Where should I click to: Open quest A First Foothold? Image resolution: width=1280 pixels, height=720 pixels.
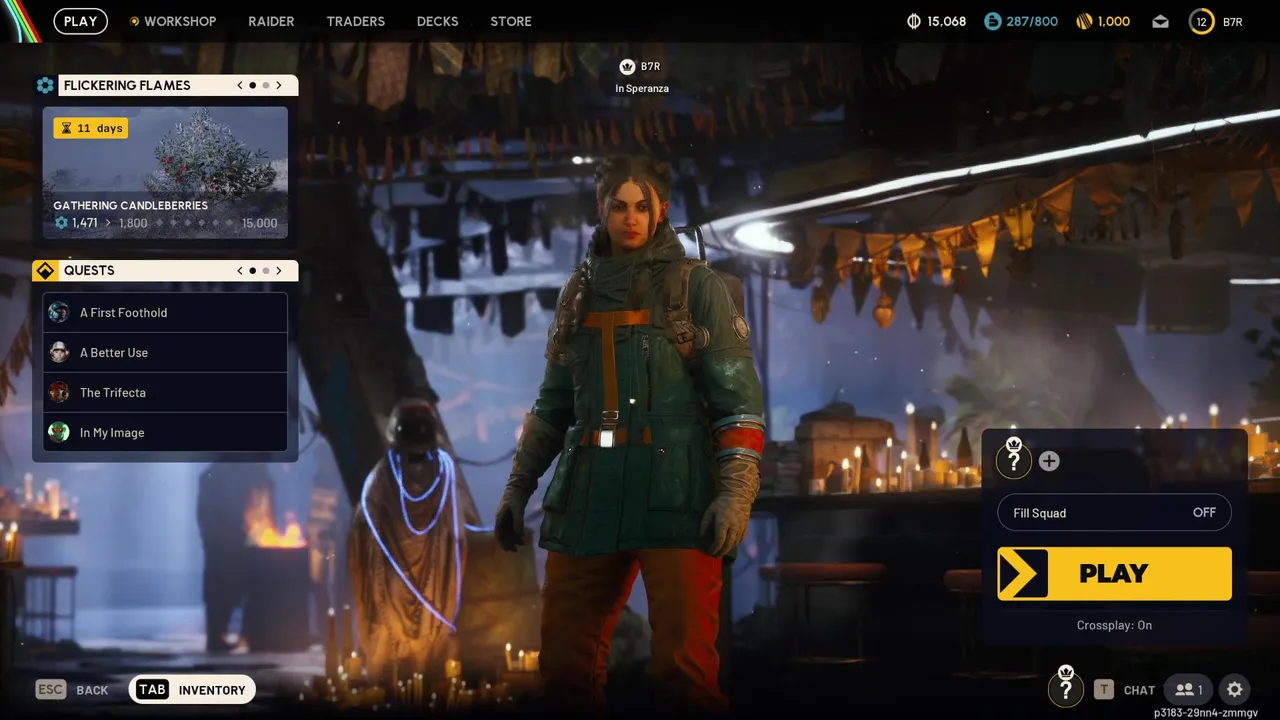click(165, 312)
